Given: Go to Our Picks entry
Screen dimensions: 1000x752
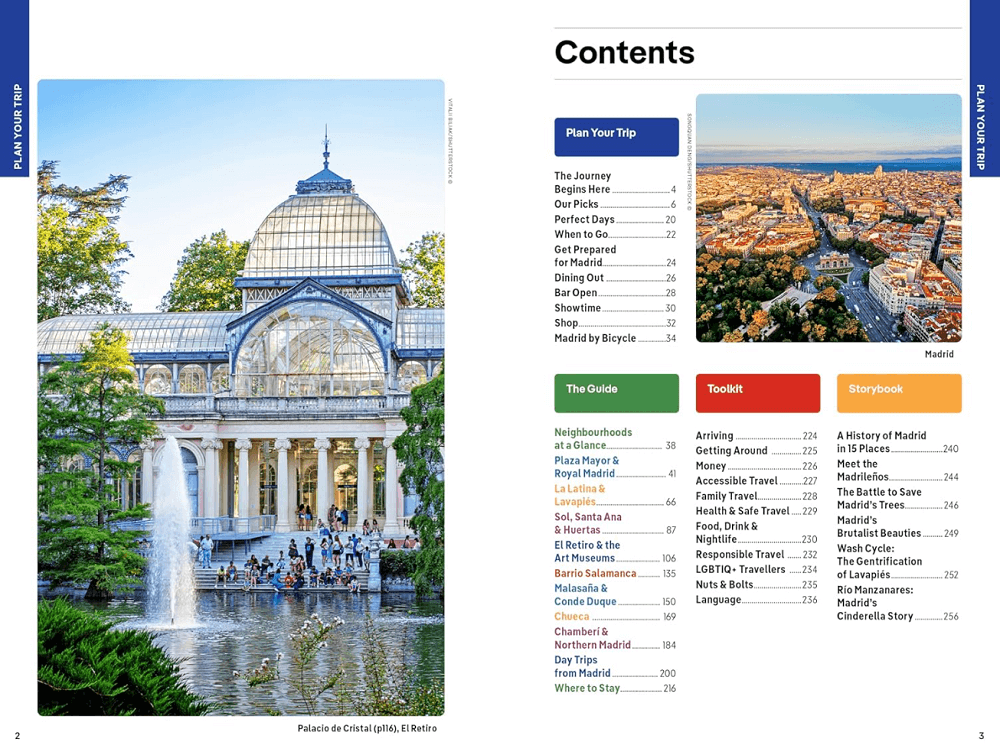Looking at the screenshot, I should point(614,205).
